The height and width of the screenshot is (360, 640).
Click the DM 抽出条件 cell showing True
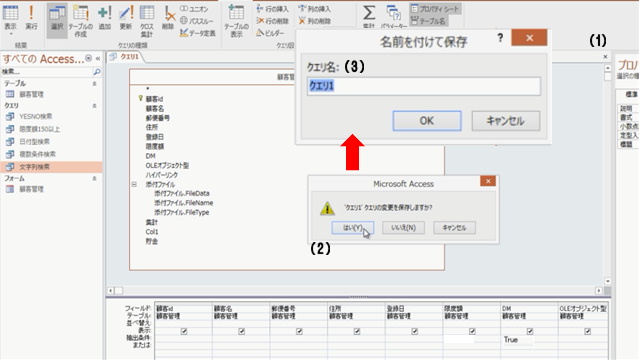(x=529, y=340)
